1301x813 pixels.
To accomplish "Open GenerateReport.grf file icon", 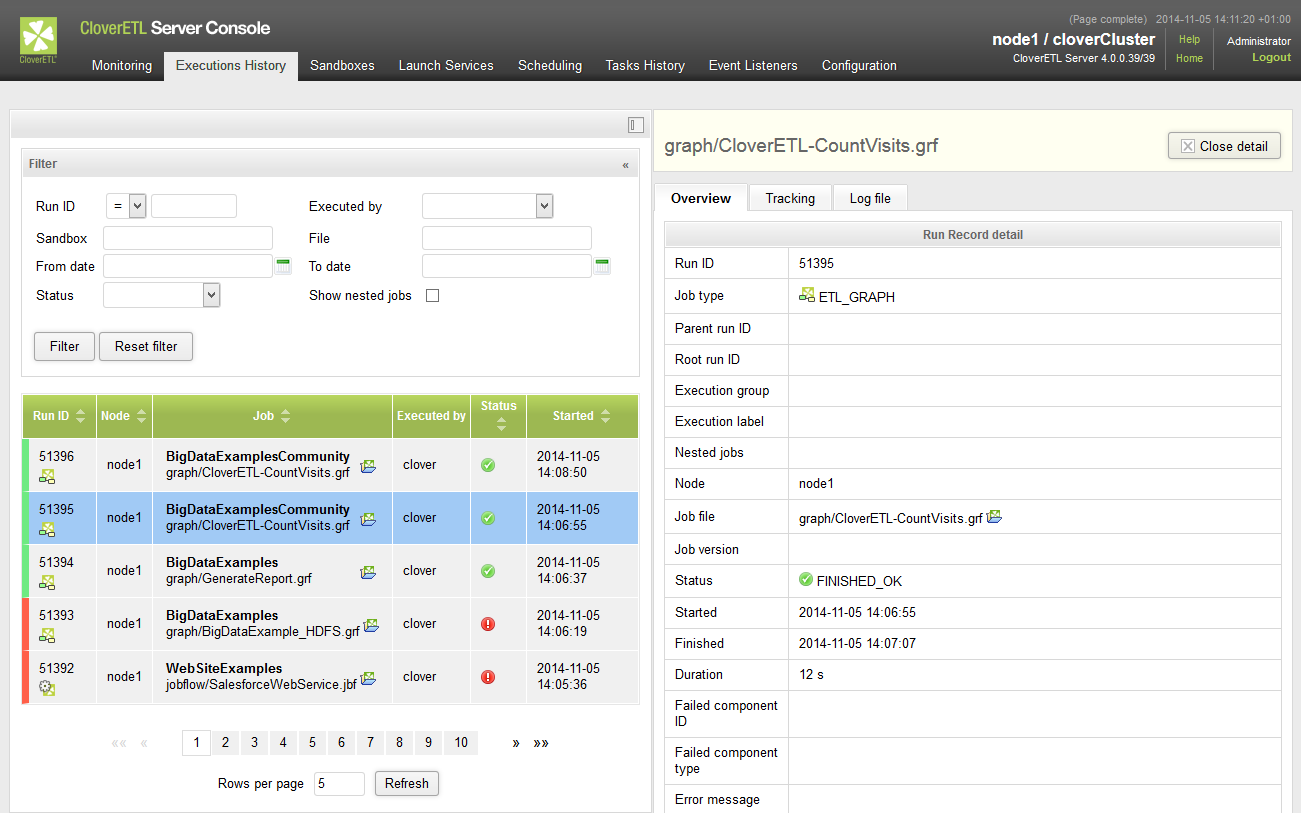I will pyautogui.click(x=368, y=572).
